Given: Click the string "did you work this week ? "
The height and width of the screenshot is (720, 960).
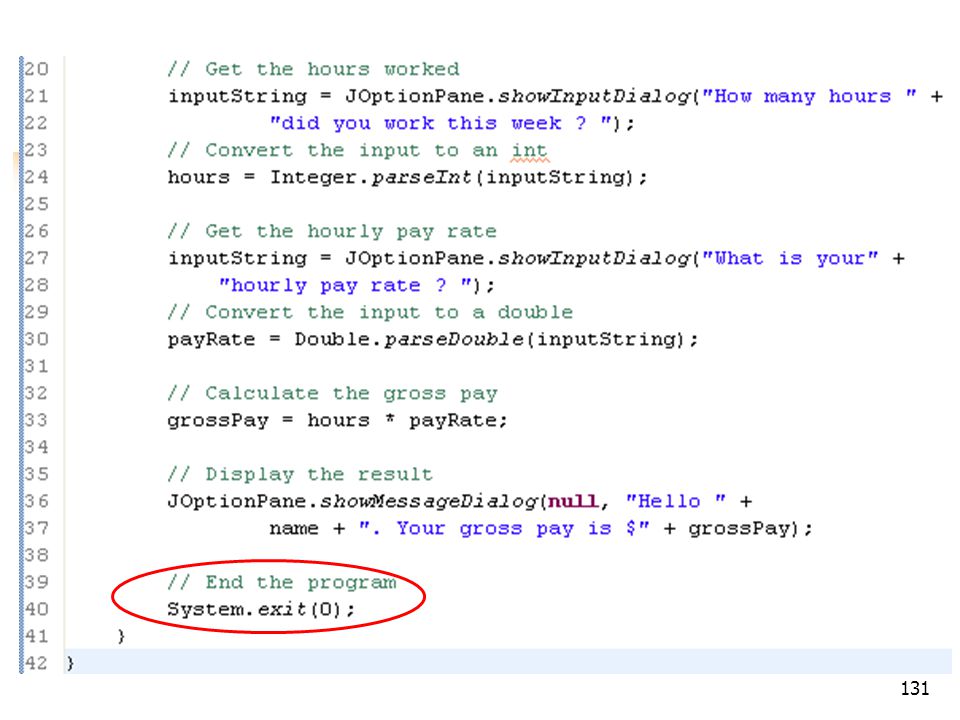Looking at the screenshot, I should (440, 123).
